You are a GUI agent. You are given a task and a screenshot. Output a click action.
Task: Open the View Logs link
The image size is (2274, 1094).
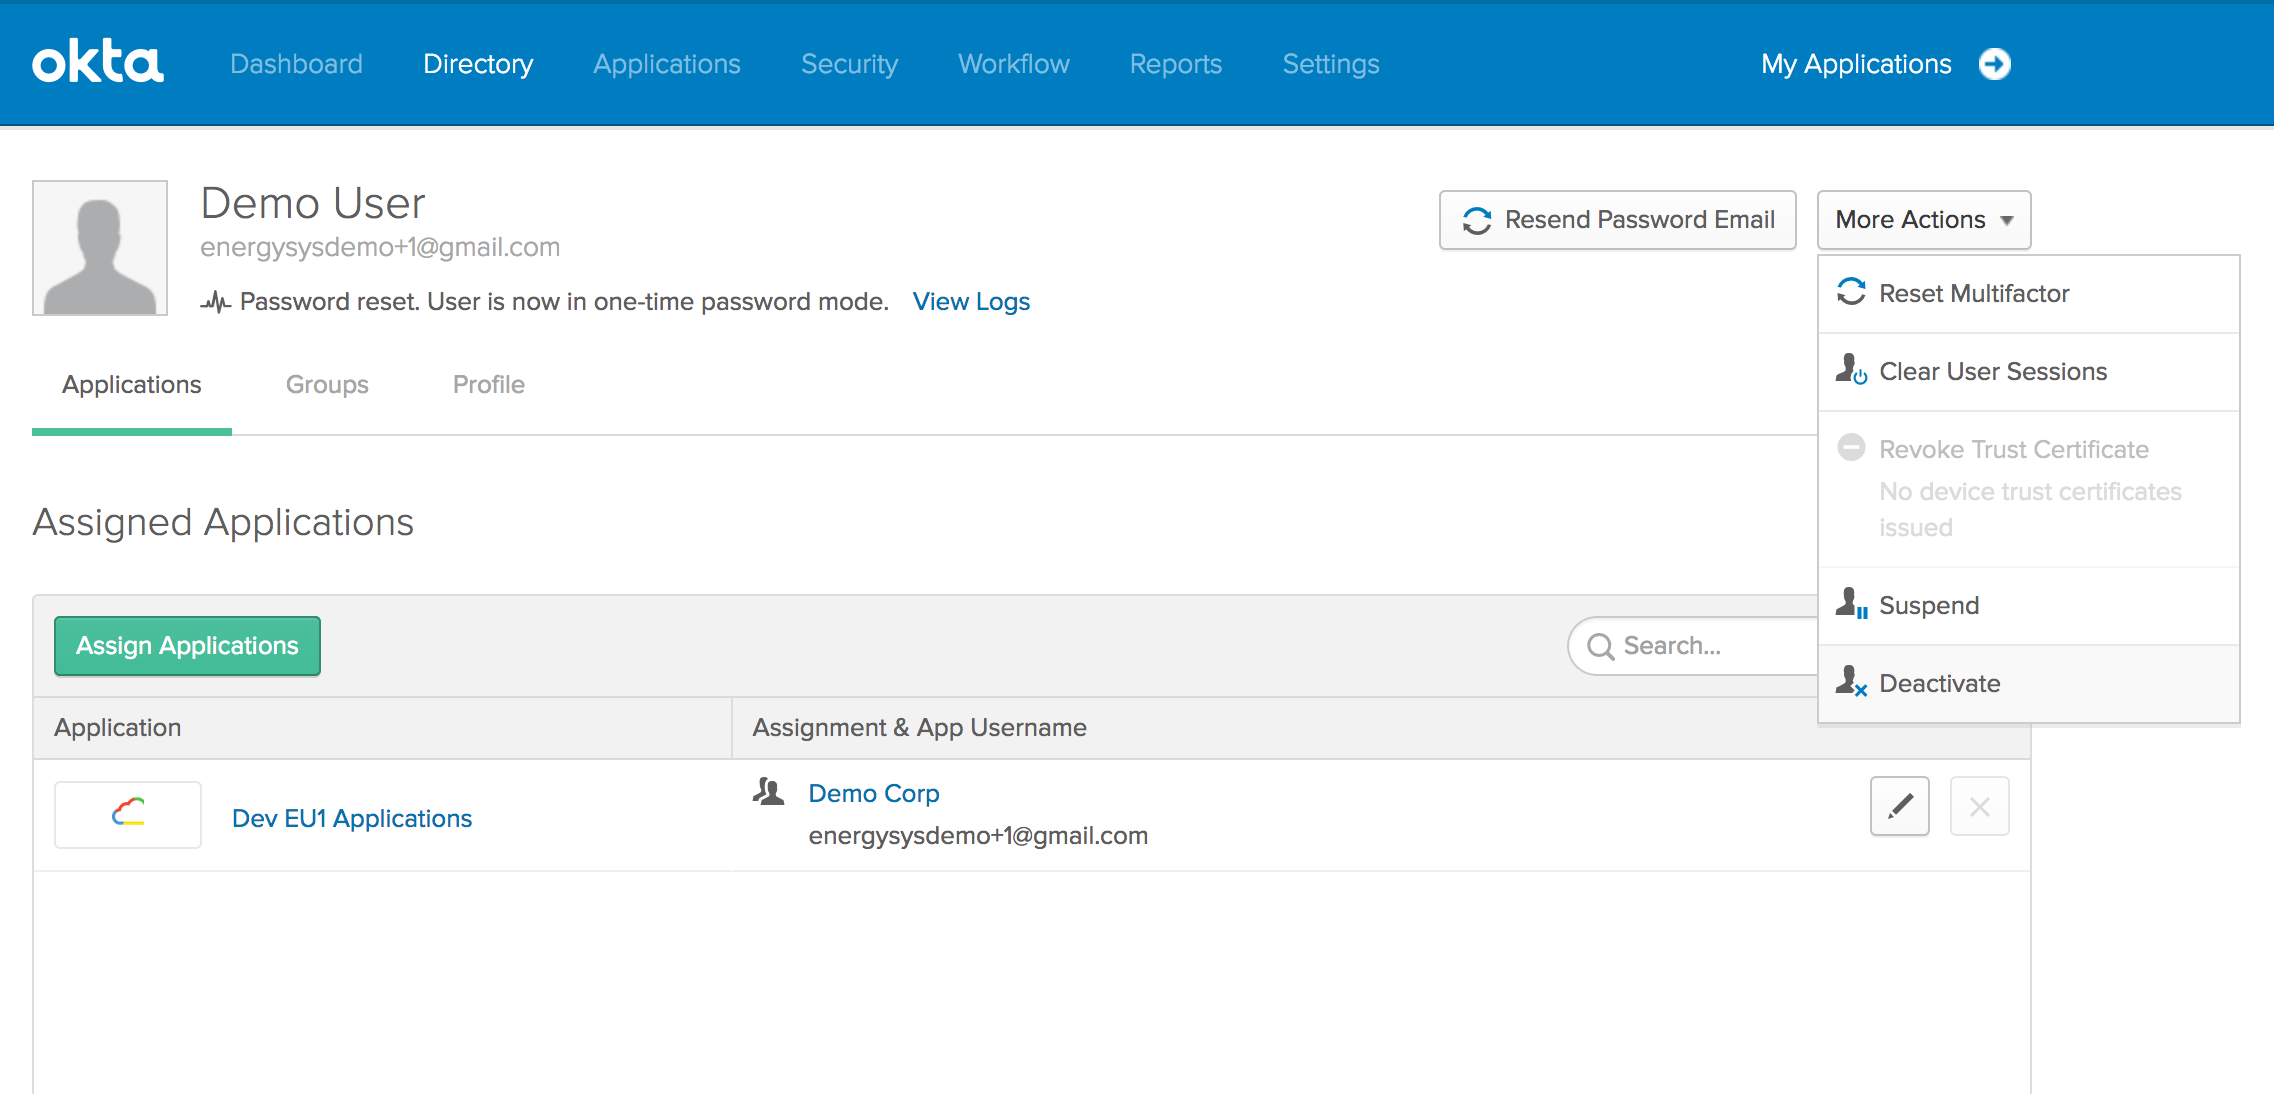[x=971, y=302]
